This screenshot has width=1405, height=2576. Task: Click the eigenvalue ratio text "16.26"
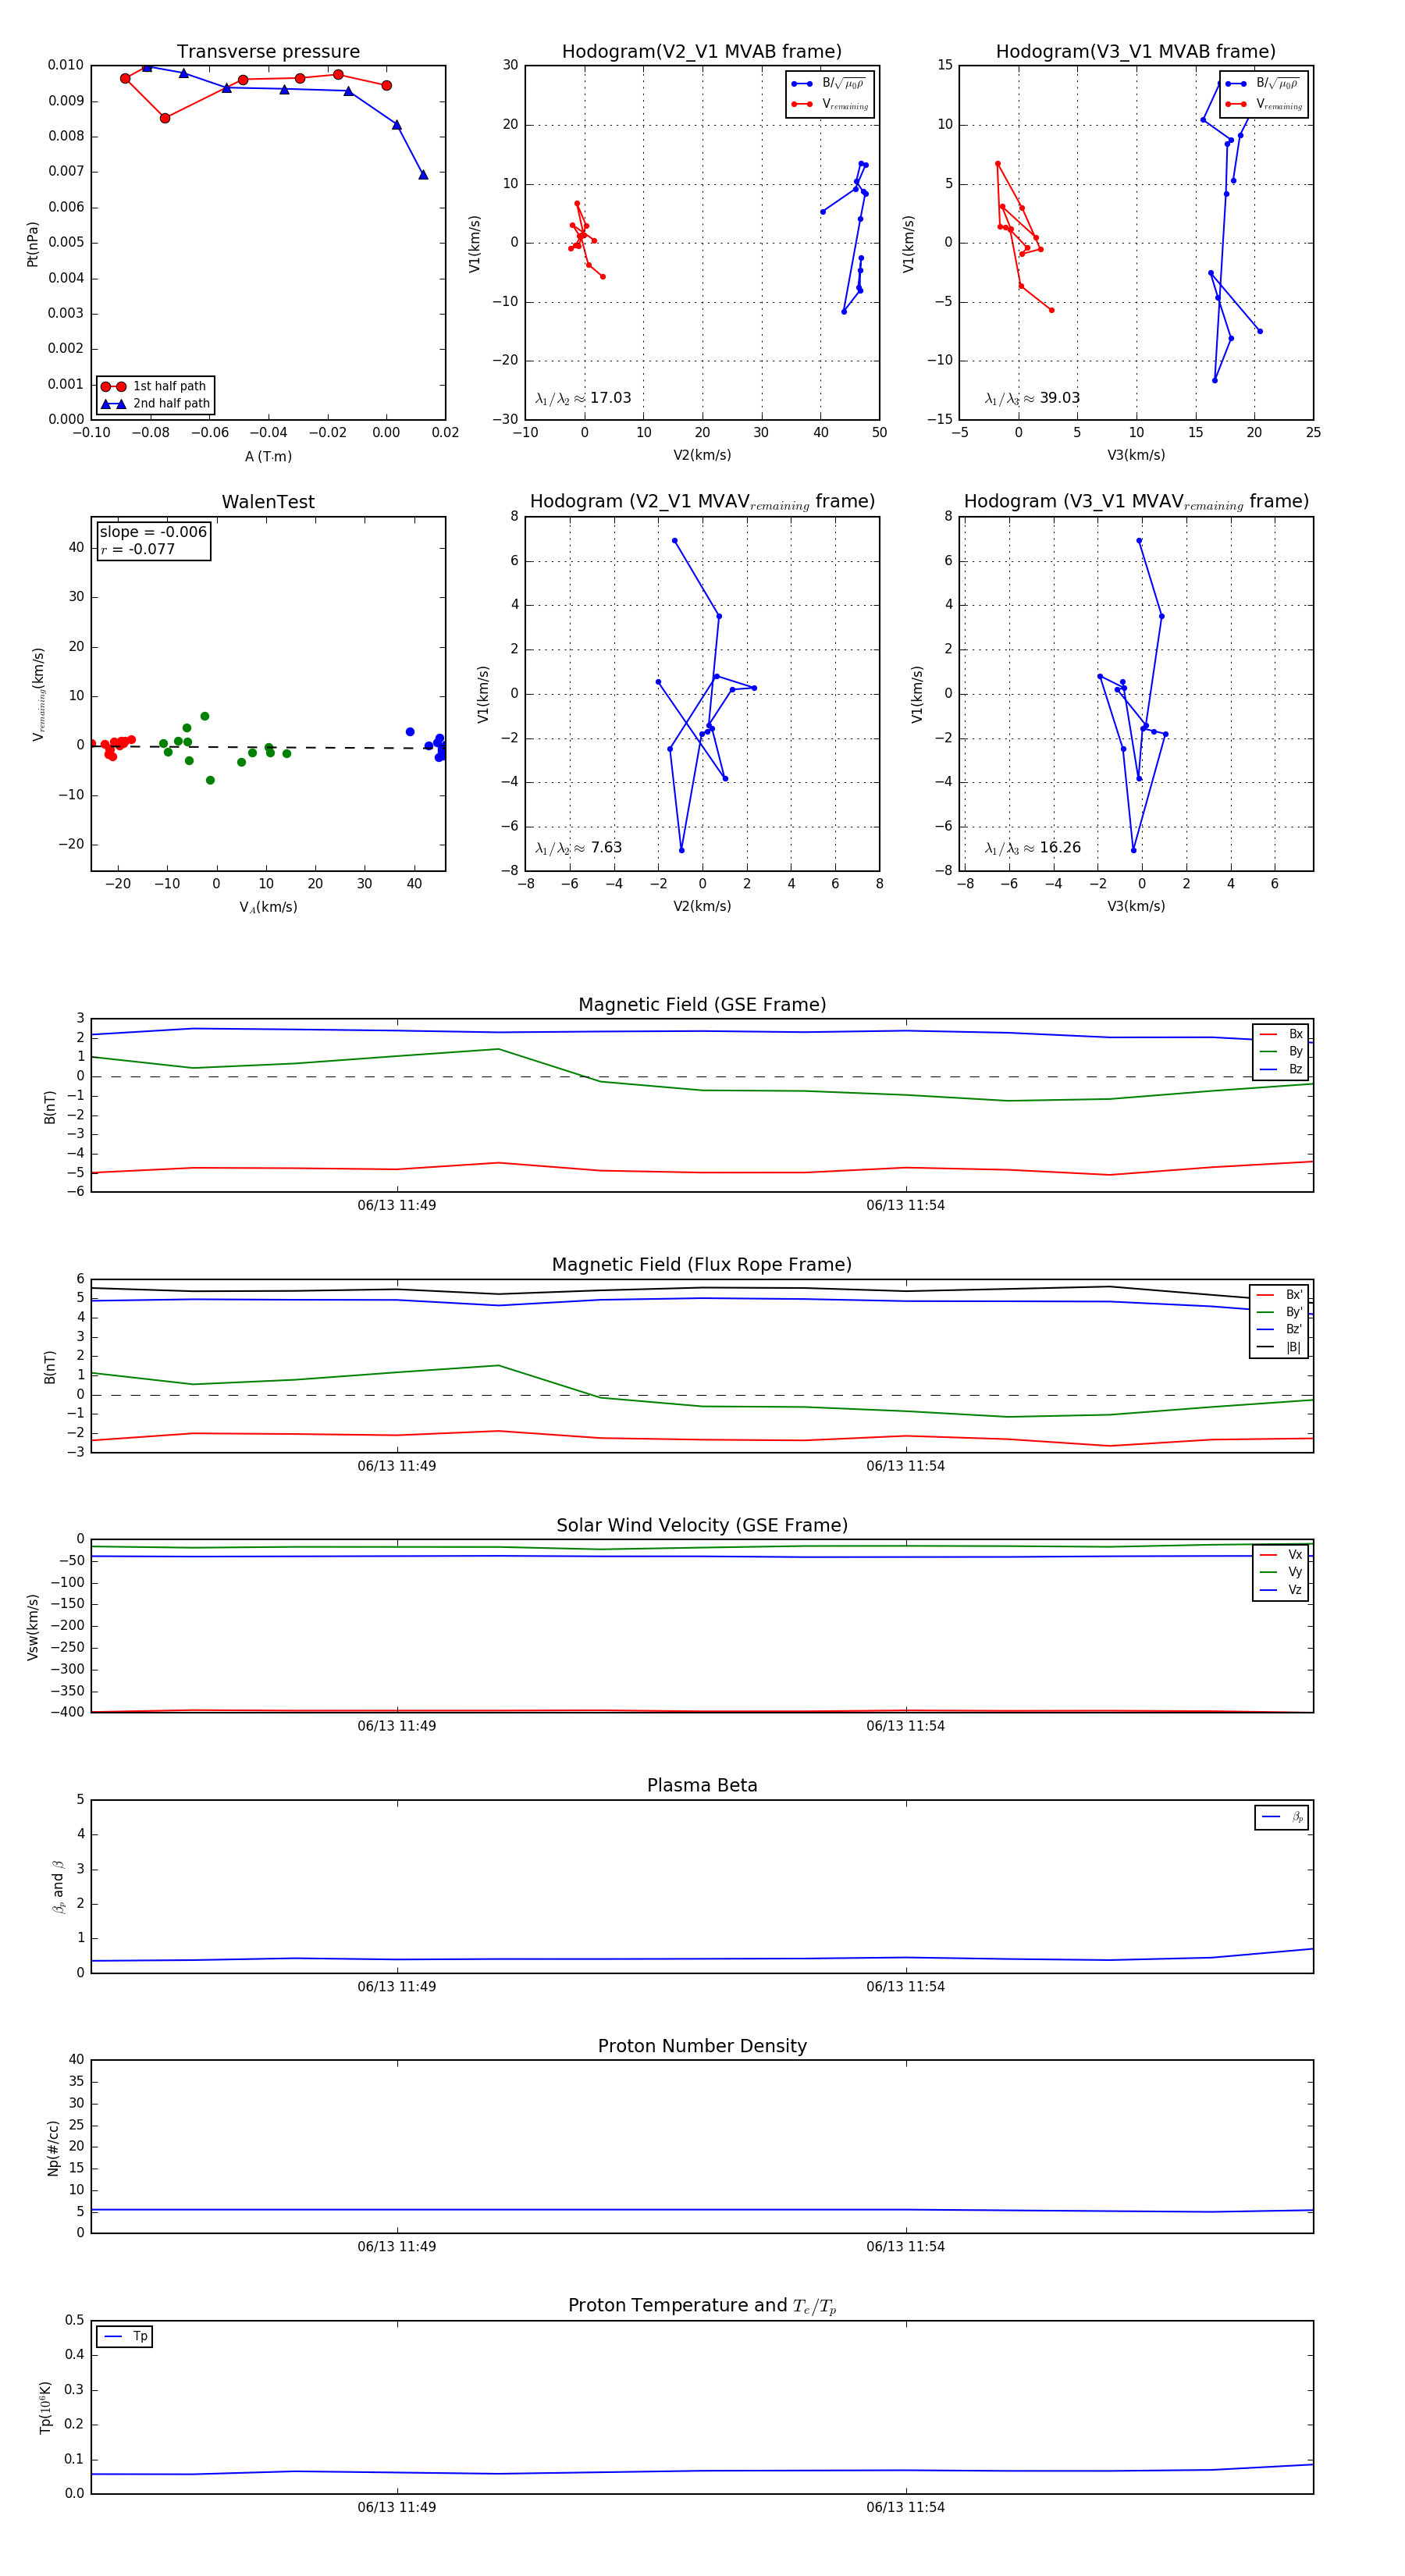coord(1060,848)
